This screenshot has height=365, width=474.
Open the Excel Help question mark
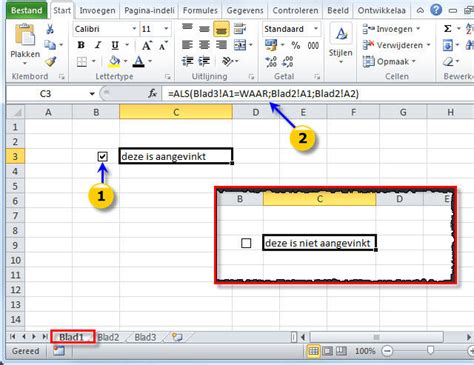point(436,10)
